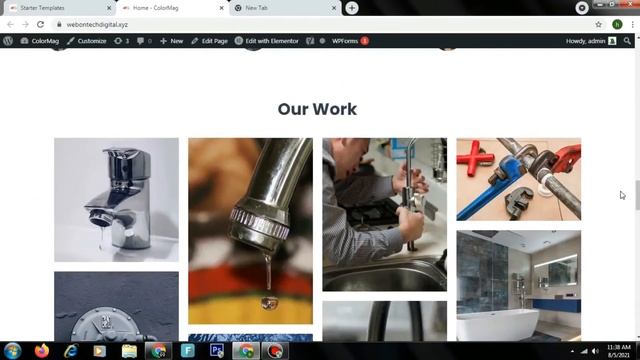640x360 pixels.
Task: Close the New Tab browser tab
Action: (334, 8)
